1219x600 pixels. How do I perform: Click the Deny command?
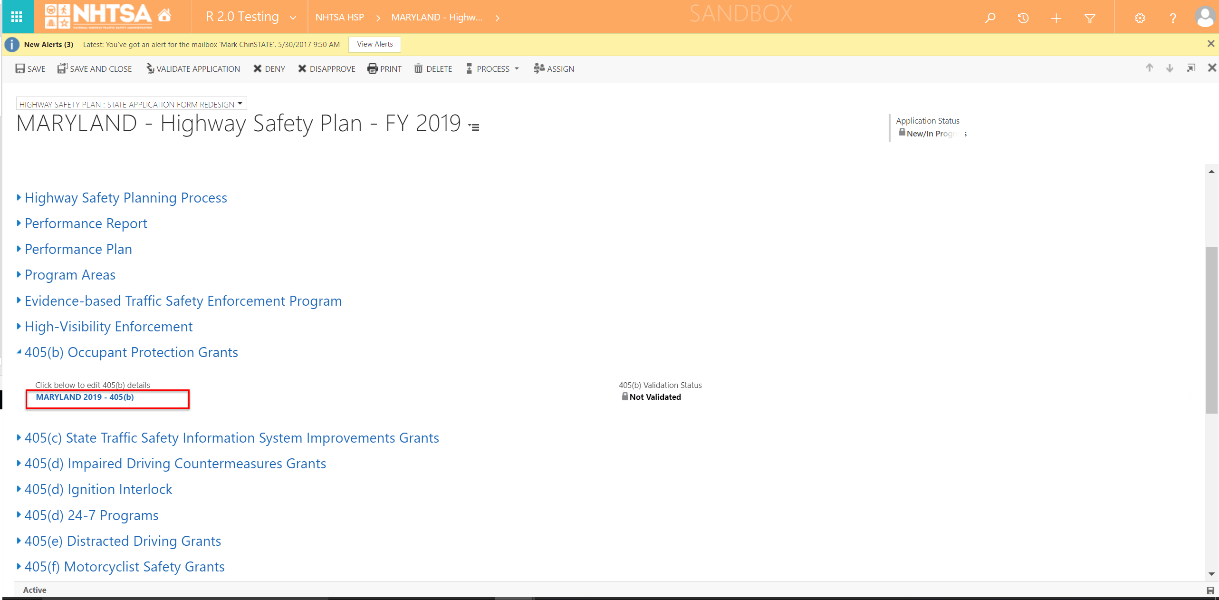point(269,69)
